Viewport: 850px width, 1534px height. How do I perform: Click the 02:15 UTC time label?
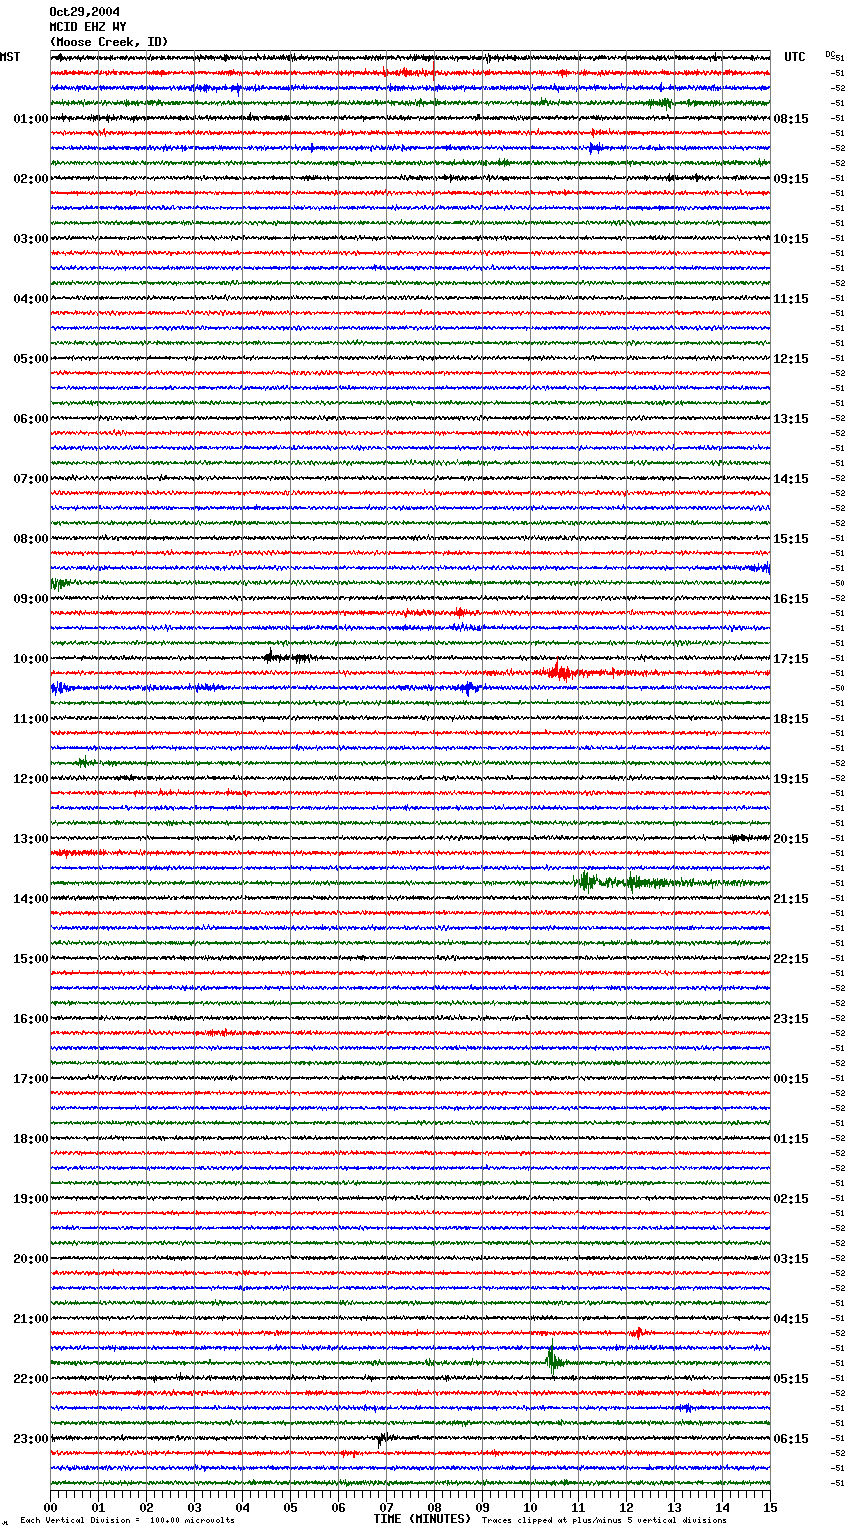tap(791, 1199)
